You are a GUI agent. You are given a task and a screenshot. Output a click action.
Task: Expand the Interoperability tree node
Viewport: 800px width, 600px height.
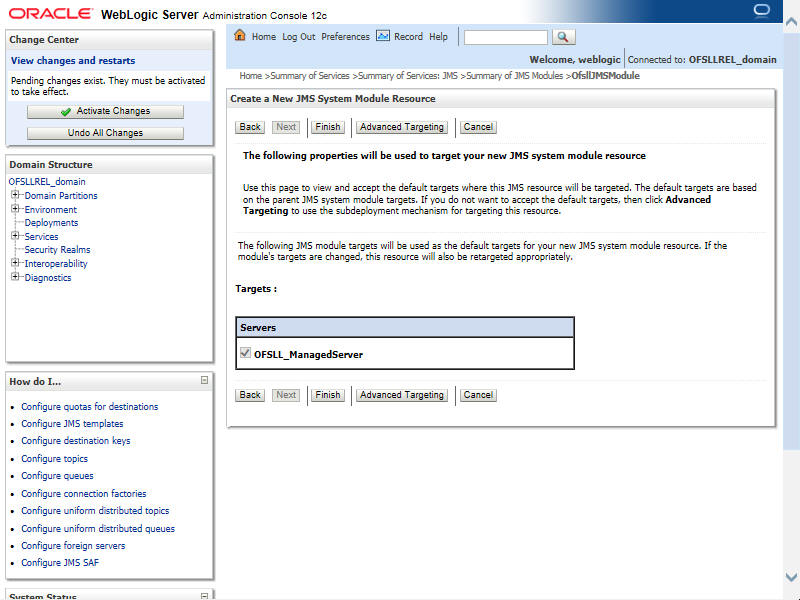[x=15, y=263]
